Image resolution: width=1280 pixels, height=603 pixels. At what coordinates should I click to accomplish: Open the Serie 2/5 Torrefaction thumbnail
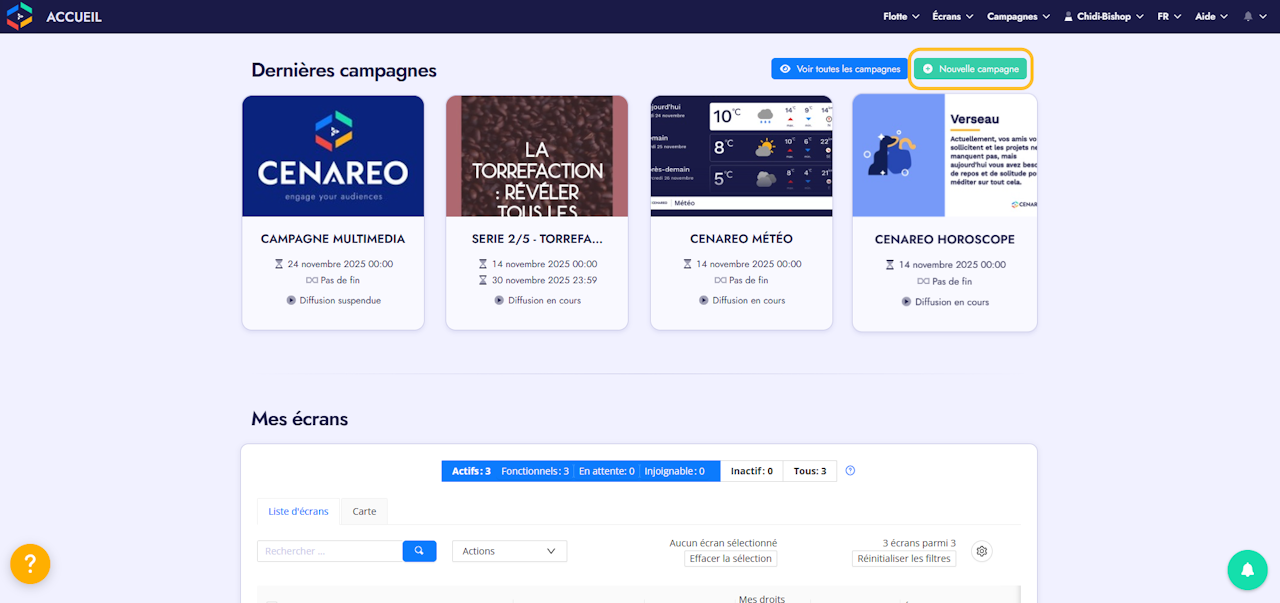coord(537,156)
